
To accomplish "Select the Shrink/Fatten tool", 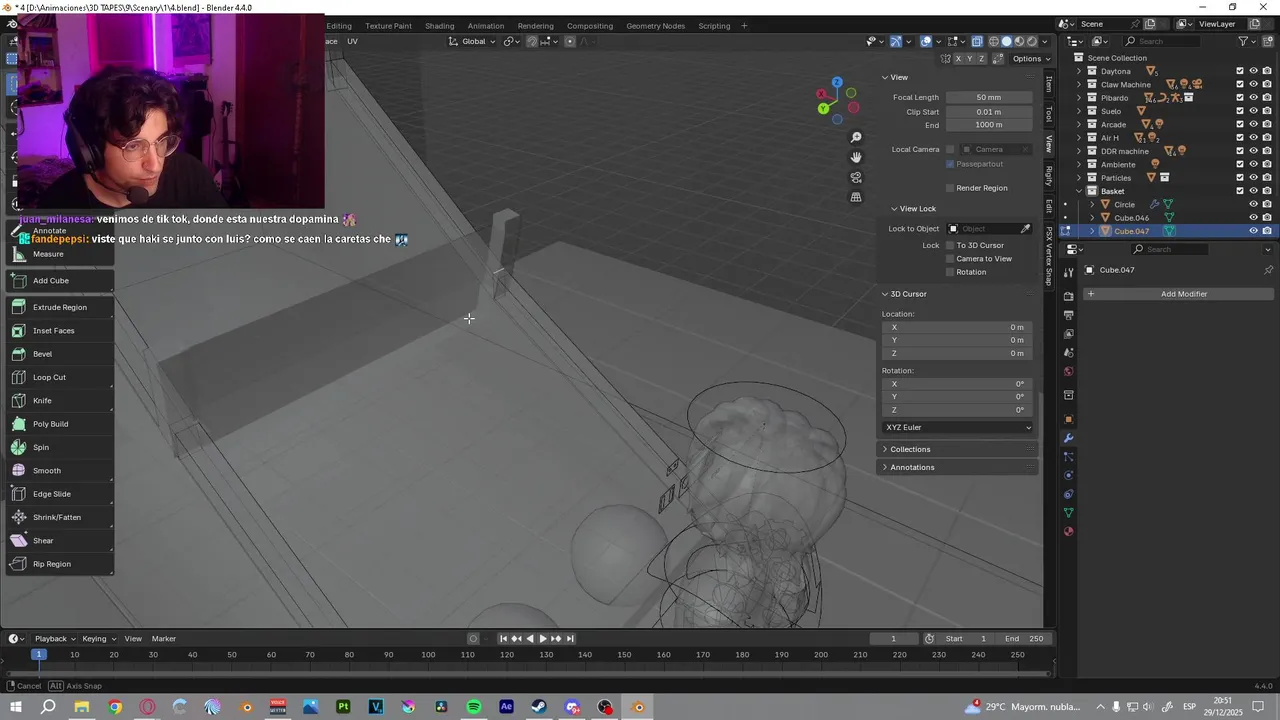I will [59, 517].
